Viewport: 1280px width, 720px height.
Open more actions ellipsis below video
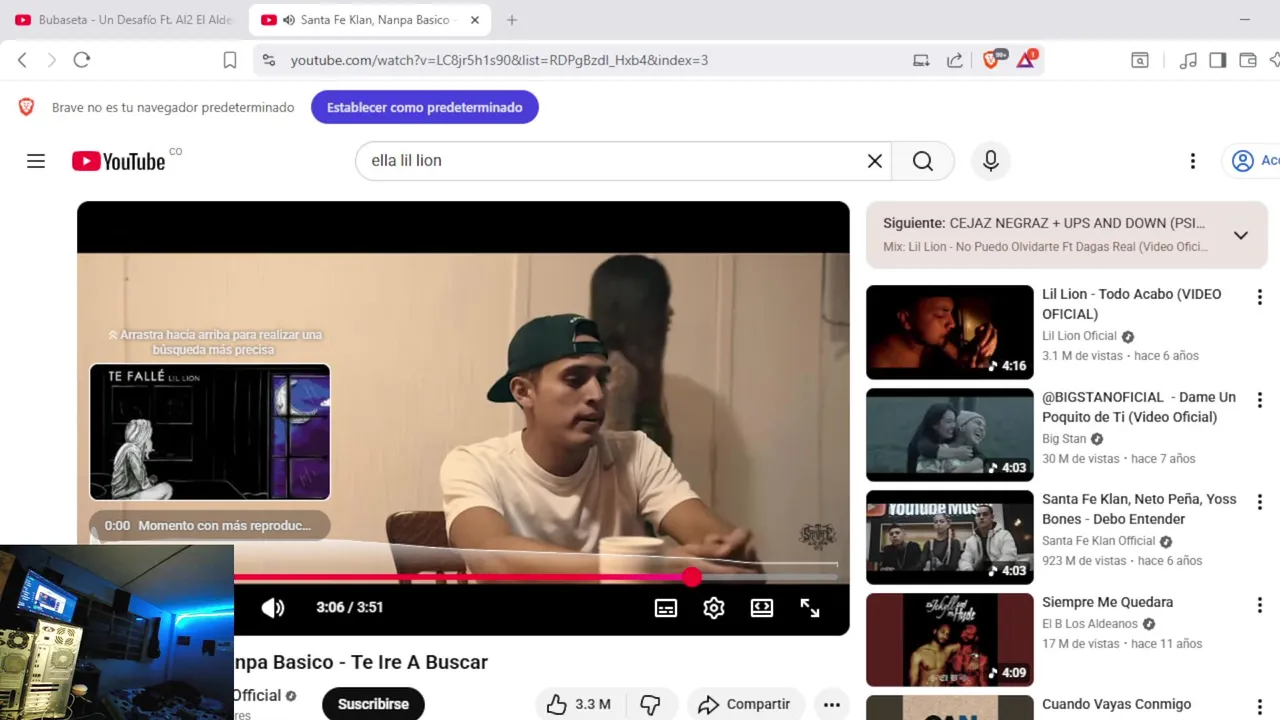pyautogui.click(x=831, y=705)
